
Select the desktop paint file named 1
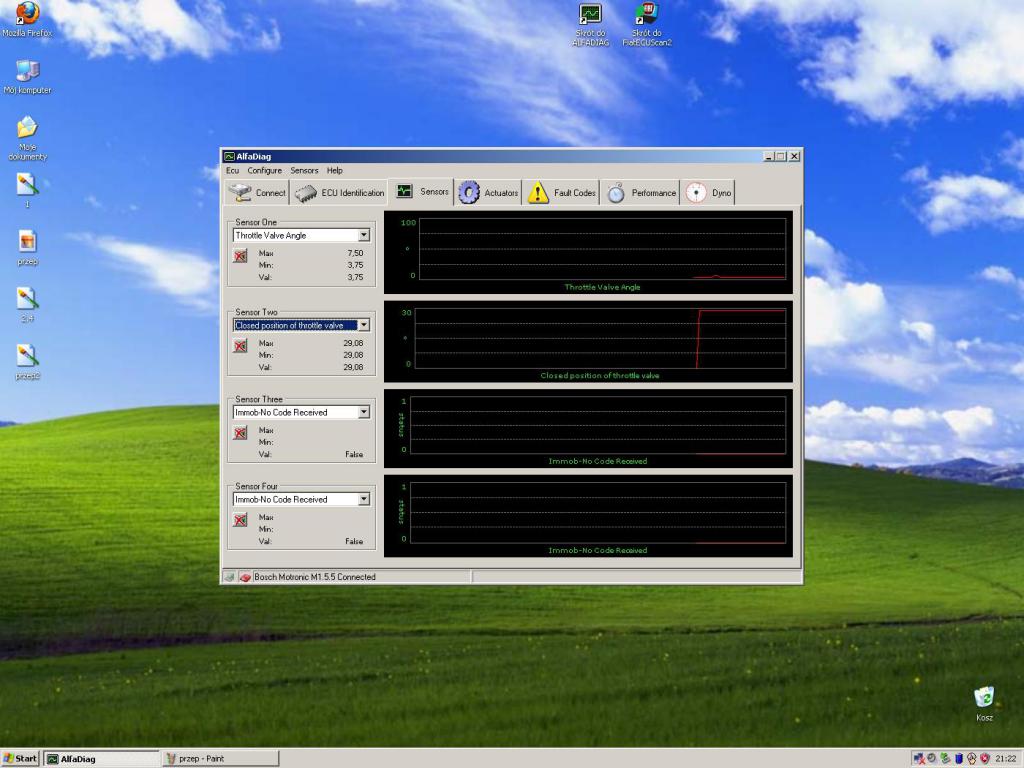27,191
